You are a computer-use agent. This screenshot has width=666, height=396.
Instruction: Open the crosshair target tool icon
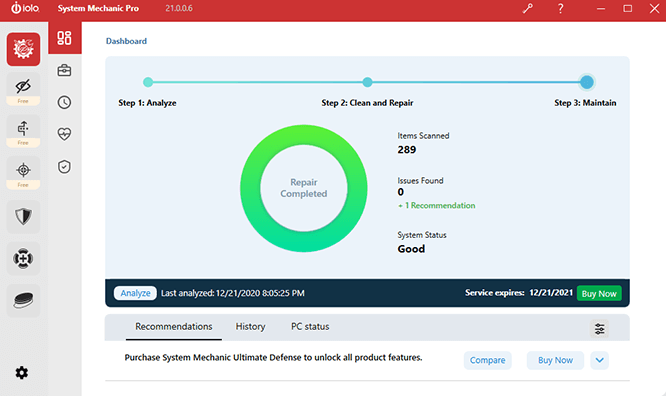tap(23, 172)
